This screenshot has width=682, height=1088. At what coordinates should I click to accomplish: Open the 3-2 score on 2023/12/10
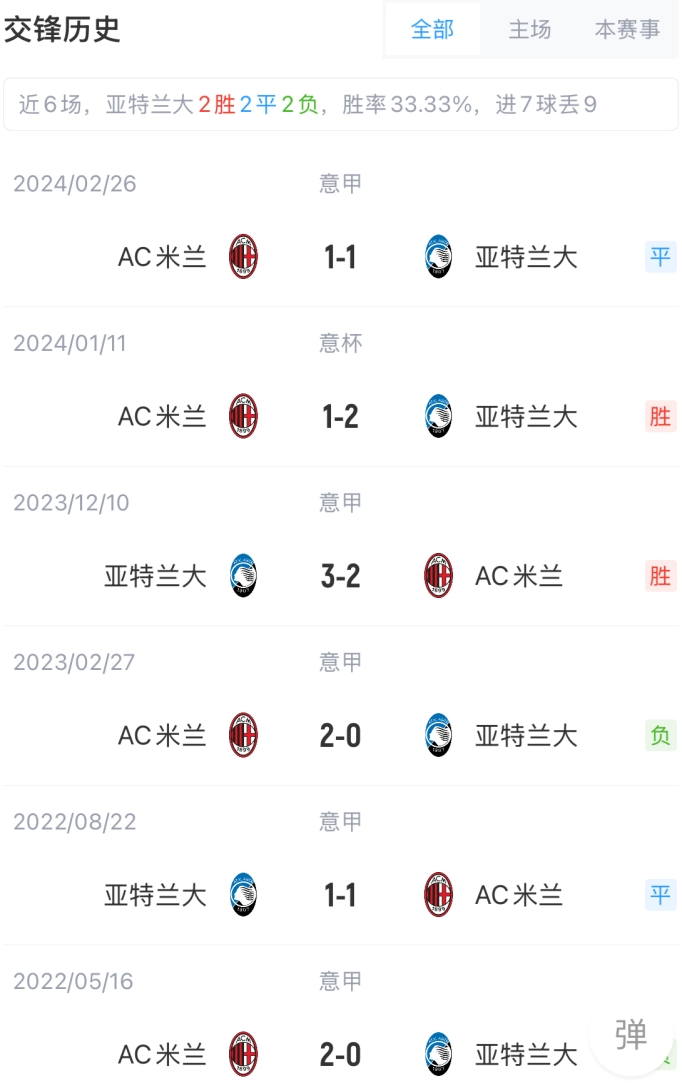click(340, 576)
